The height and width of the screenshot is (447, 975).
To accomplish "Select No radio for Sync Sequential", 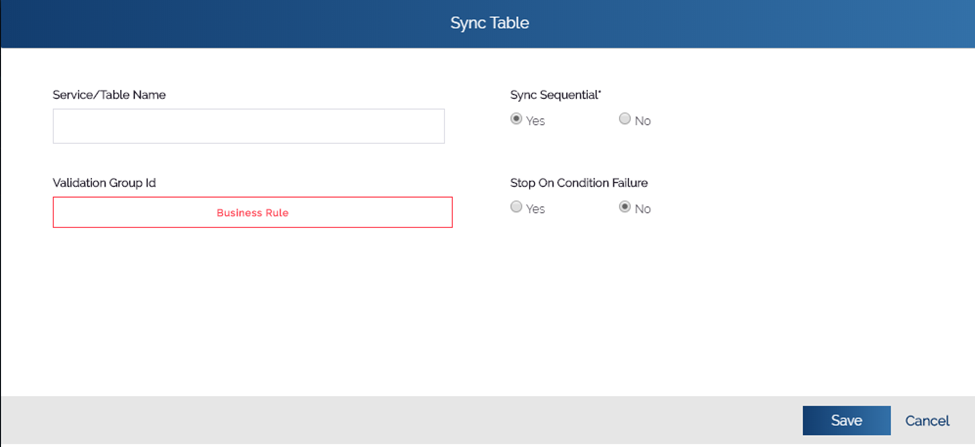I will click(624, 119).
